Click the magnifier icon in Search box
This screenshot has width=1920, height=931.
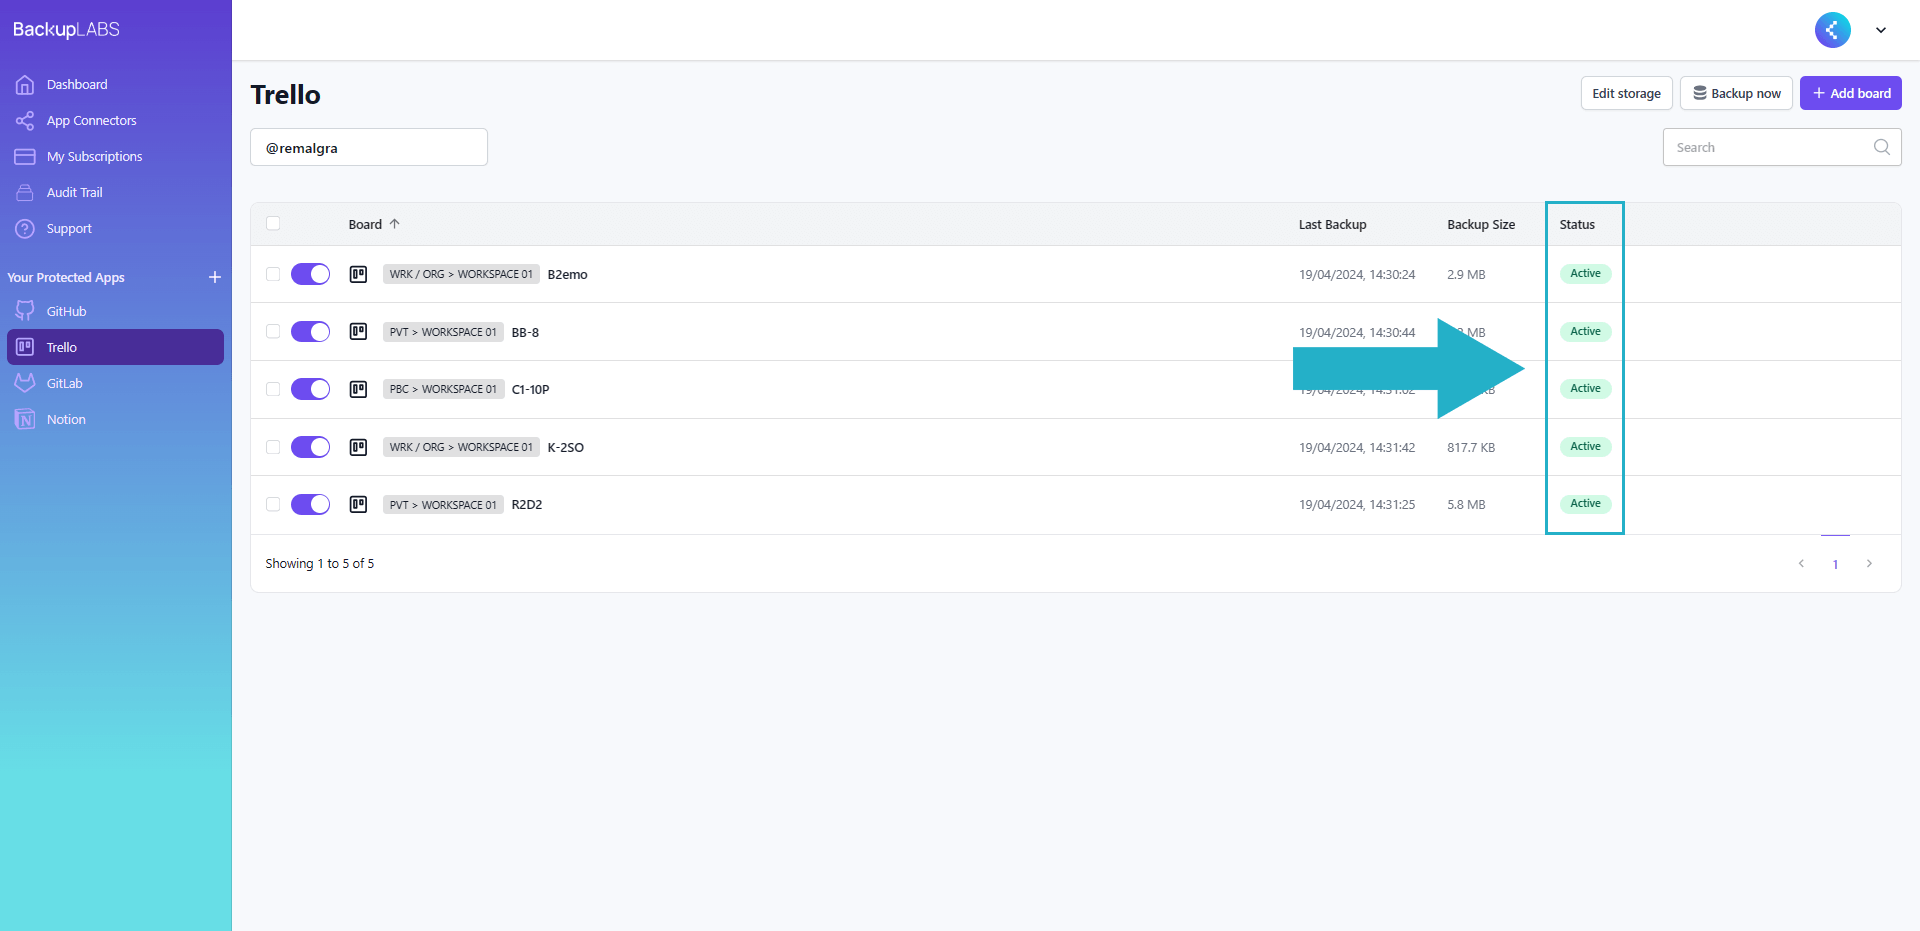pos(1881,147)
